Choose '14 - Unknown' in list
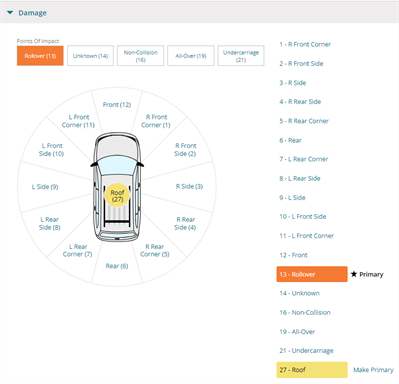The width and height of the screenshot is (399, 384). (299, 293)
